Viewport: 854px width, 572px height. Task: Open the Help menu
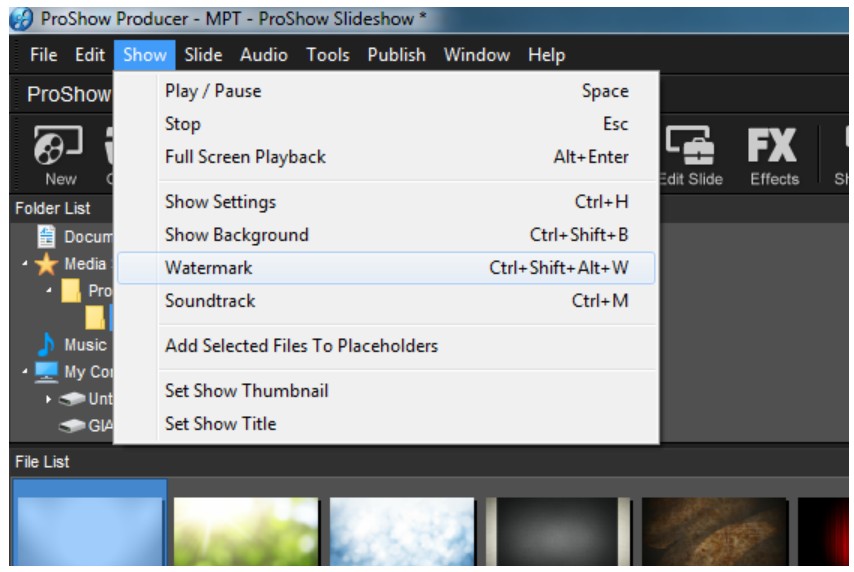tap(547, 55)
